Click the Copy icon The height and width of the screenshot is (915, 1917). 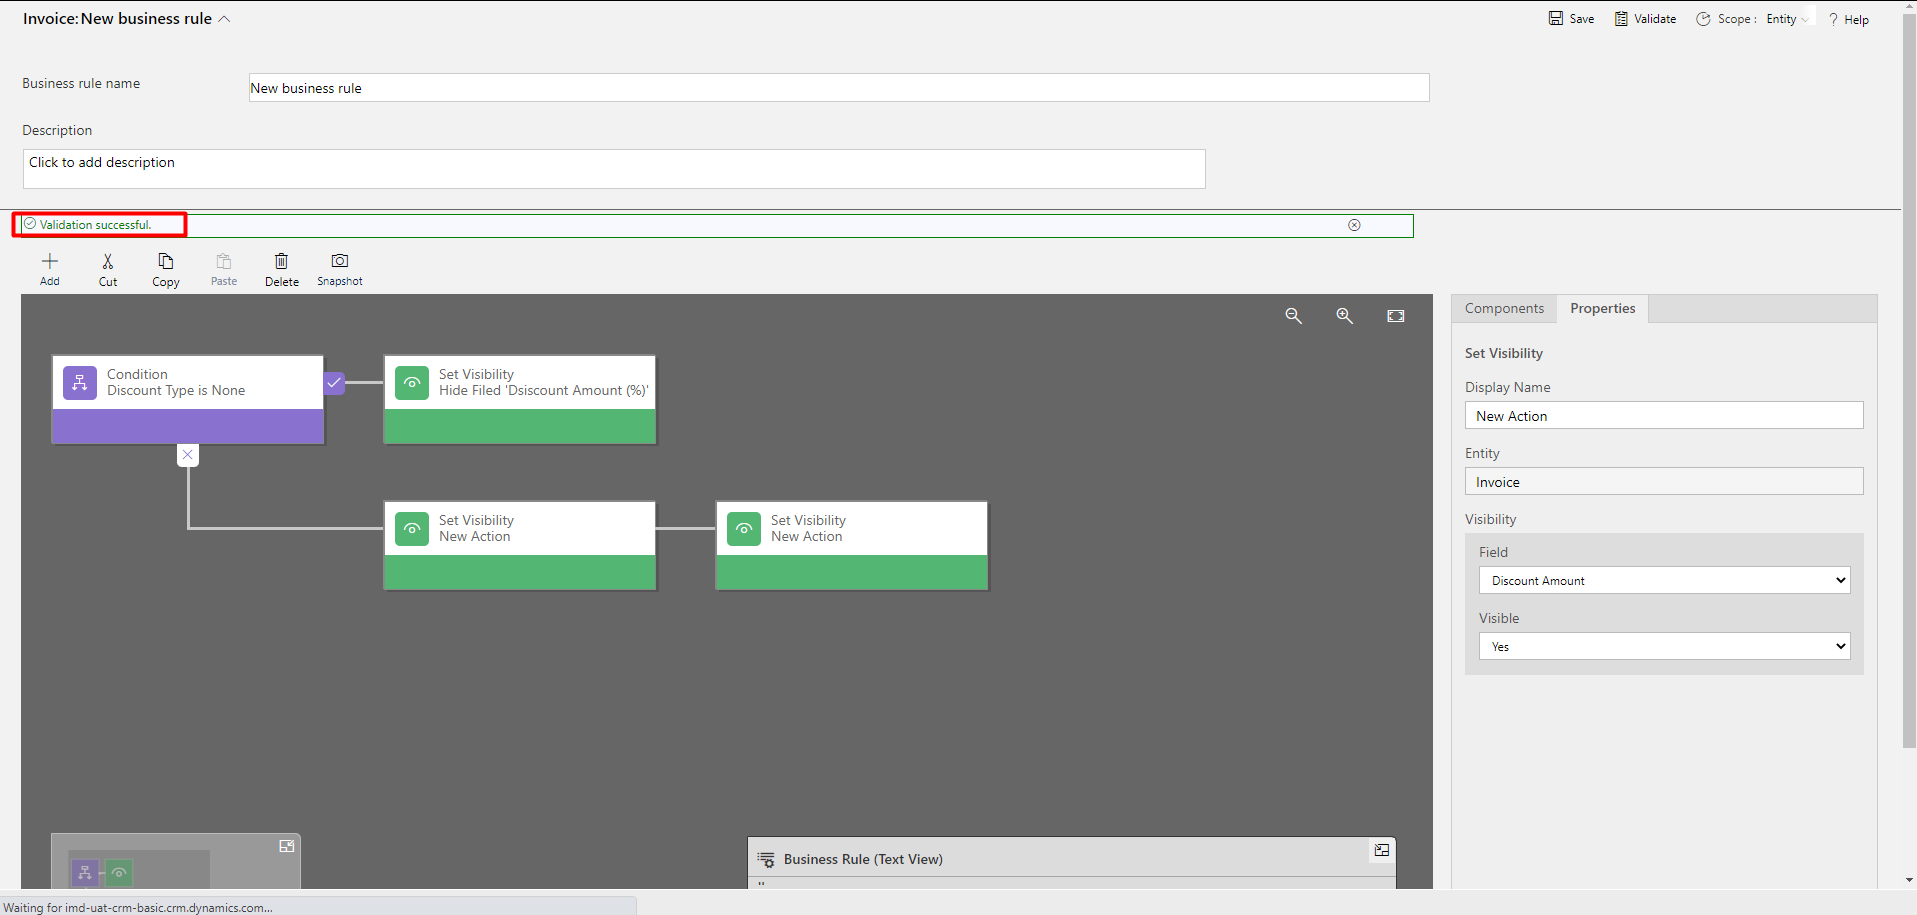pos(165,268)
